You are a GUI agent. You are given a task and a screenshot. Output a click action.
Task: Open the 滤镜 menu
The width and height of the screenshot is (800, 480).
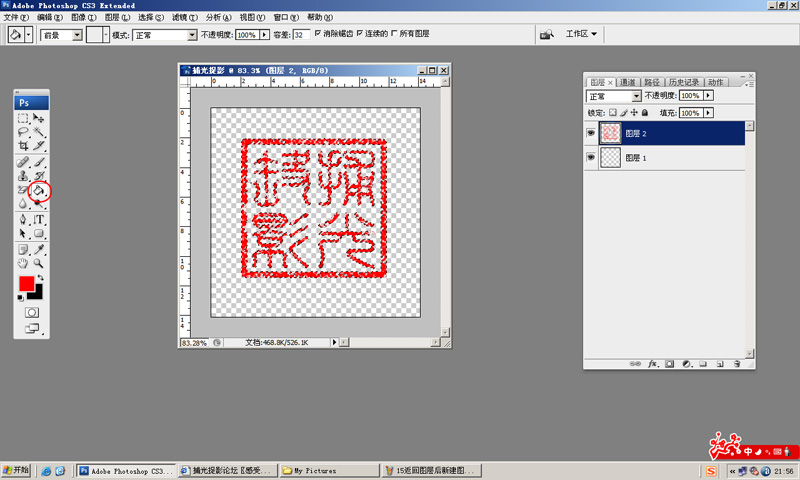pyautogui.click(x=185, y=17)
